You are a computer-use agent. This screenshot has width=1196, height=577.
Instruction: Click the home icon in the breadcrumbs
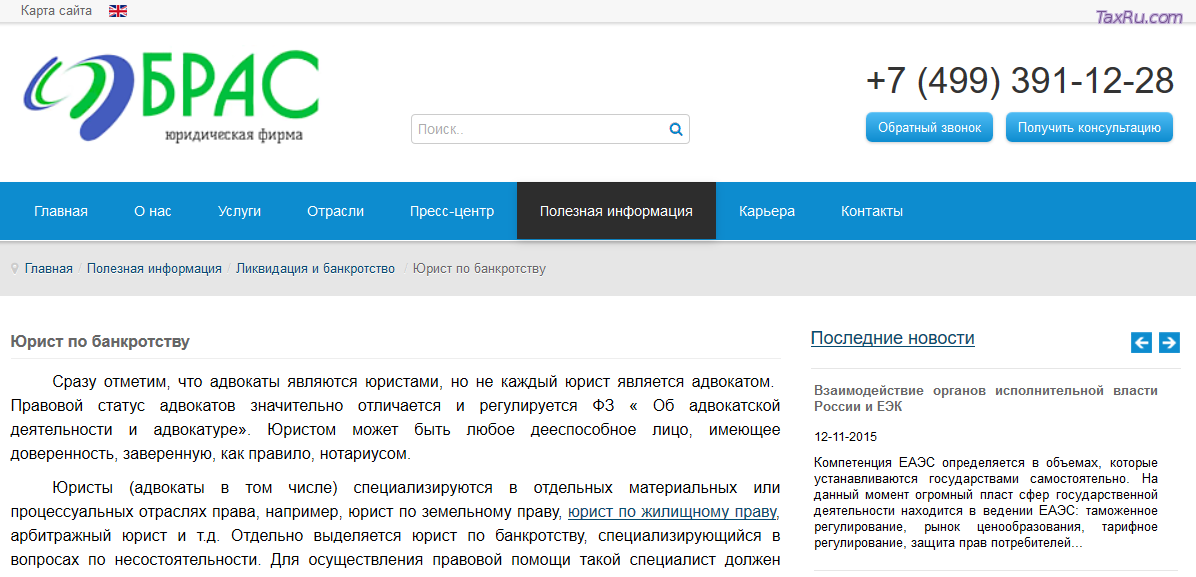13,268
